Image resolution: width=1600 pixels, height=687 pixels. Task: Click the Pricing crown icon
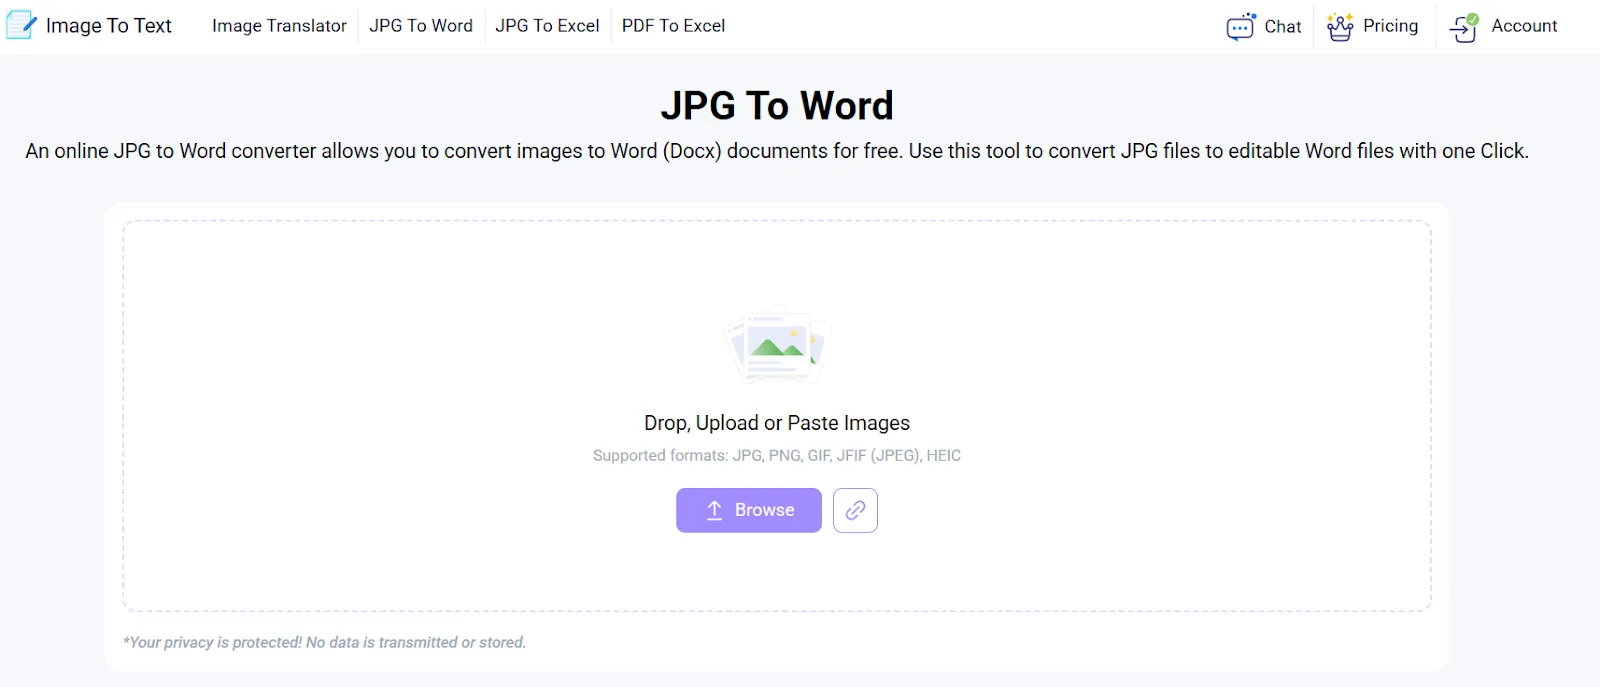click(1340, 27)
